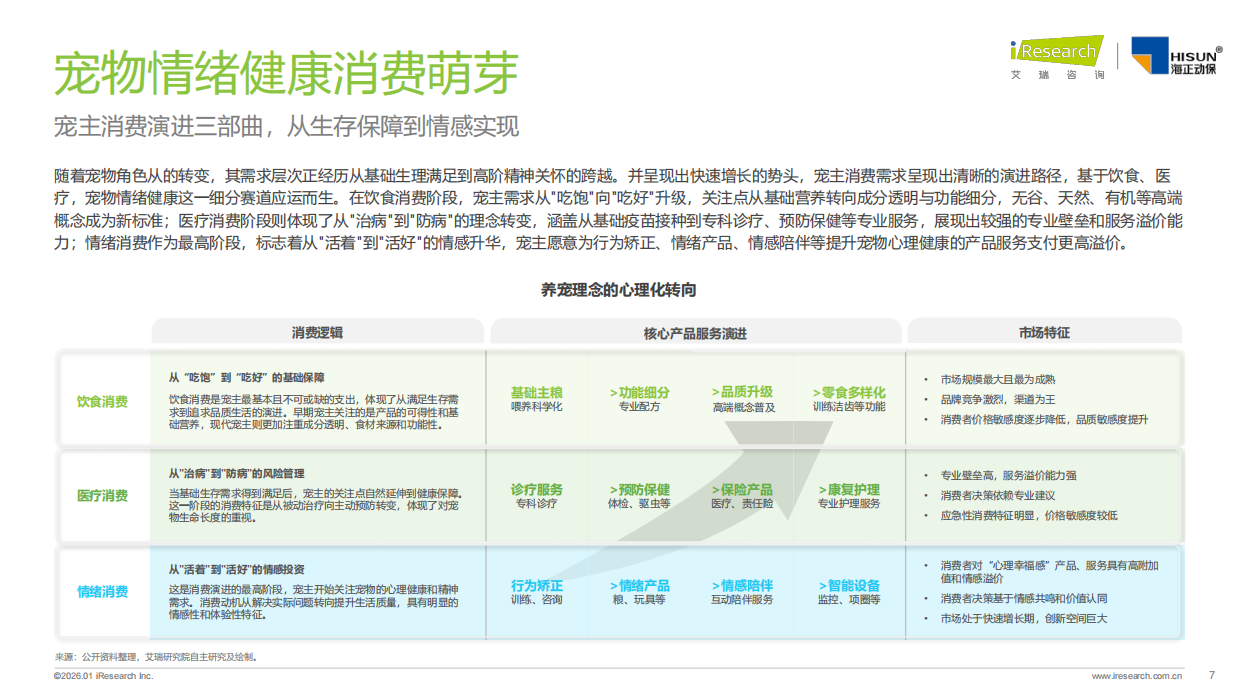Screen dimensions: 1240x697
Task: Click the >零食多样化 item
Action: [x=849, y=392]
